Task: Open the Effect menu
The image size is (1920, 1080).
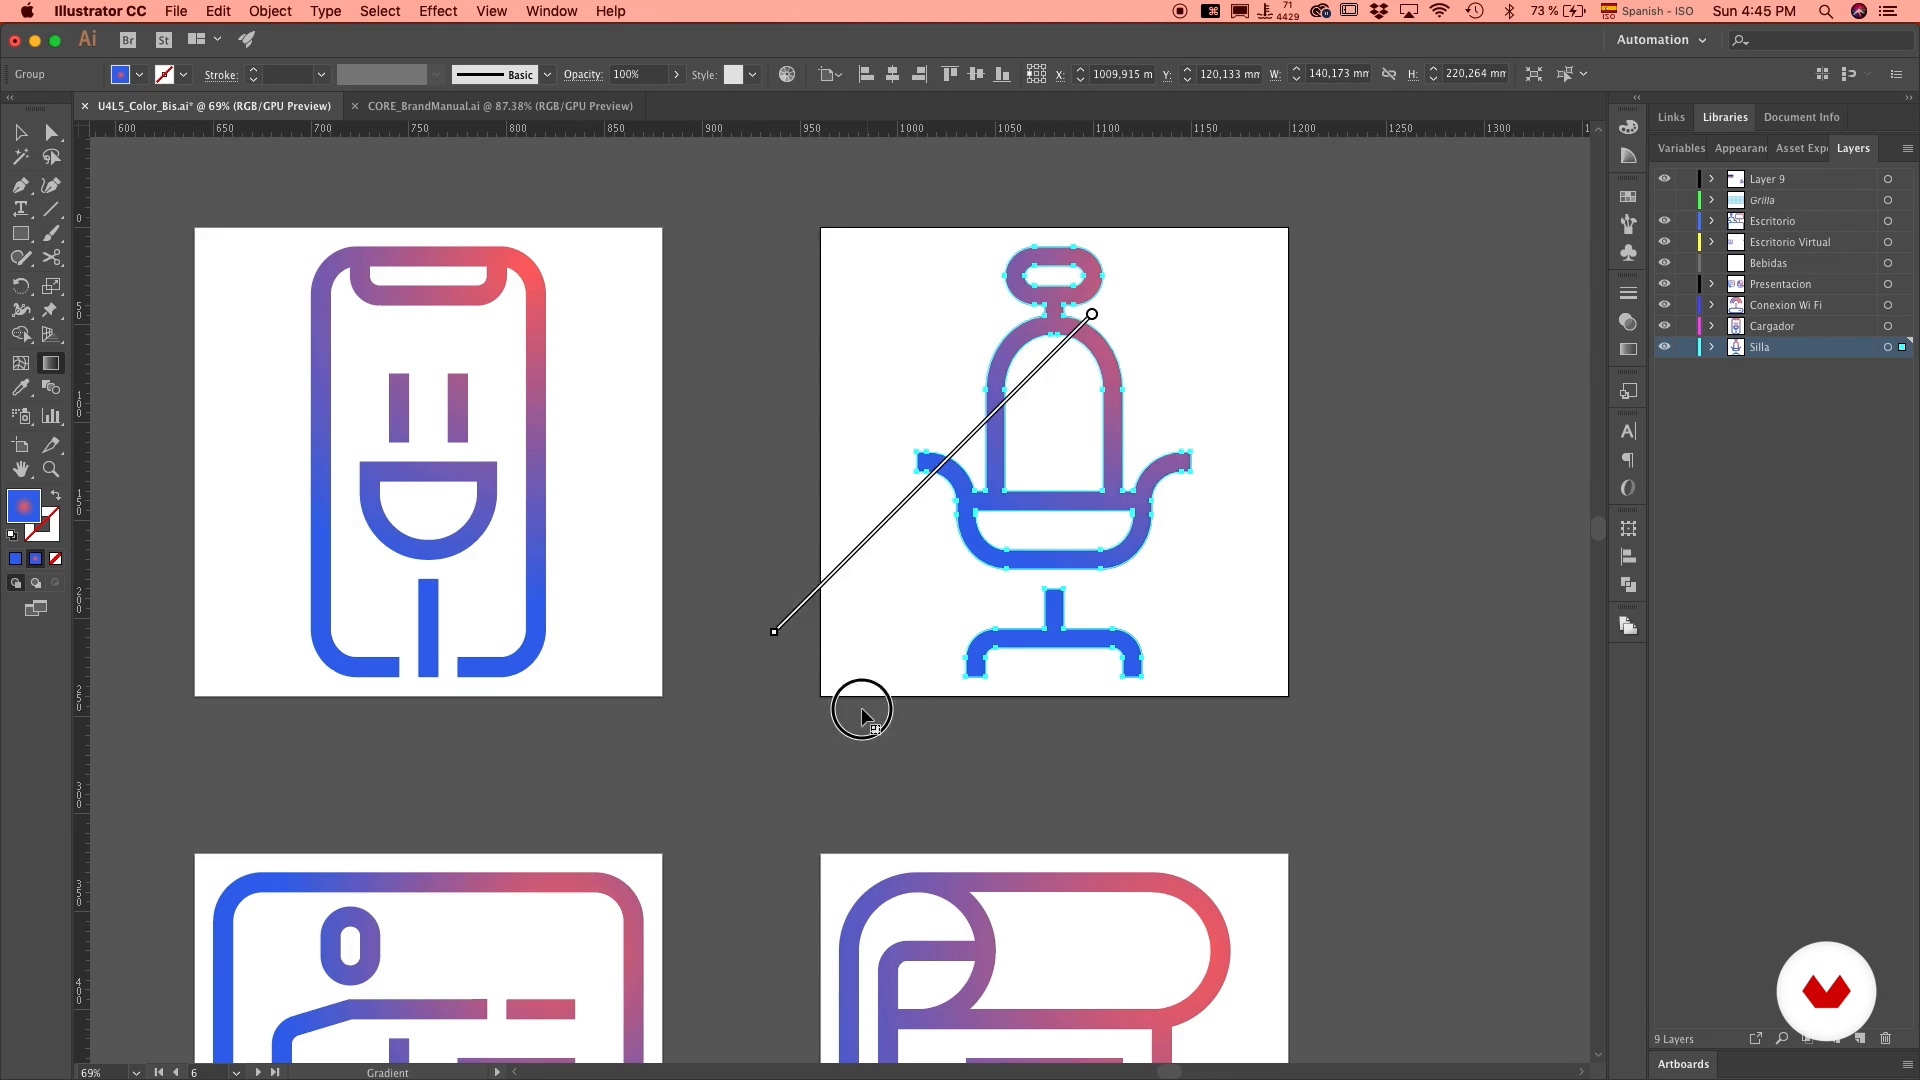Action: [x=438, y=11]
